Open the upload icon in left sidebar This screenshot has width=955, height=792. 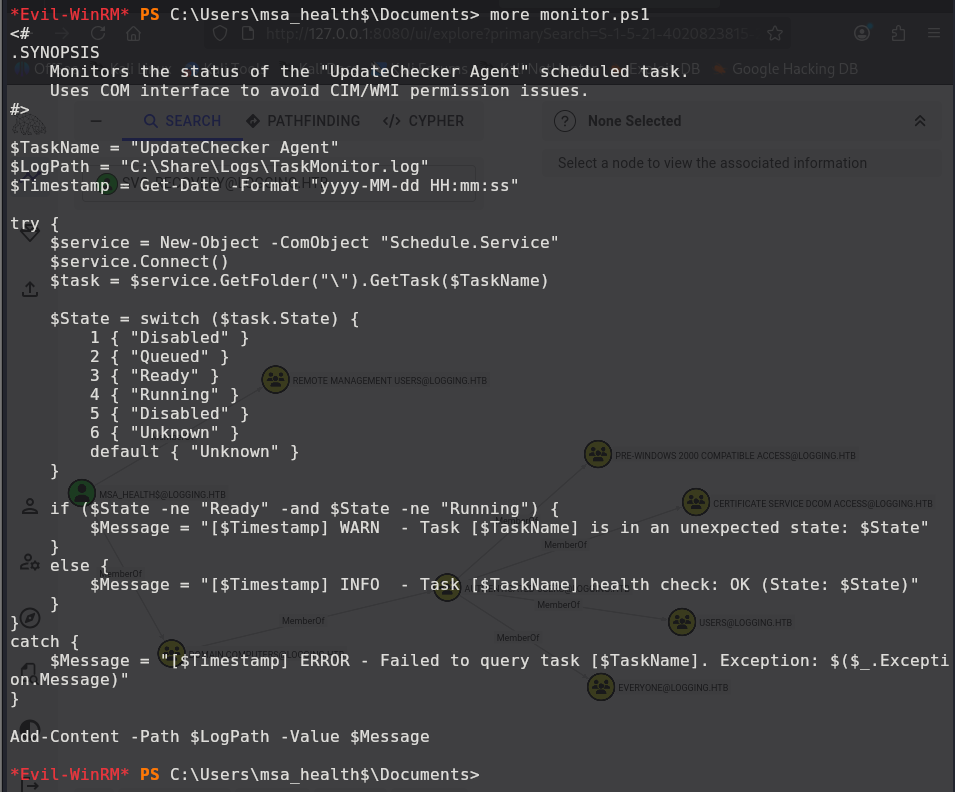click(x=30, y=289)
